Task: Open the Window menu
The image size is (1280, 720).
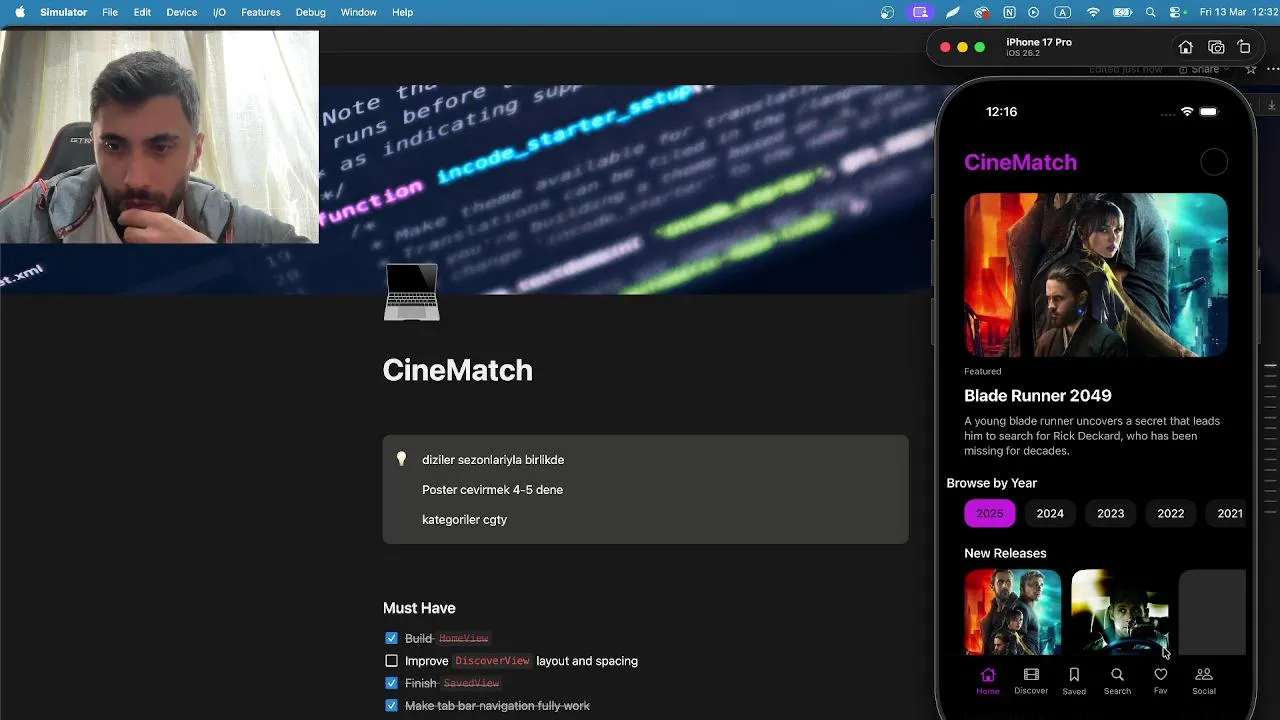Action: pos(358,12)
